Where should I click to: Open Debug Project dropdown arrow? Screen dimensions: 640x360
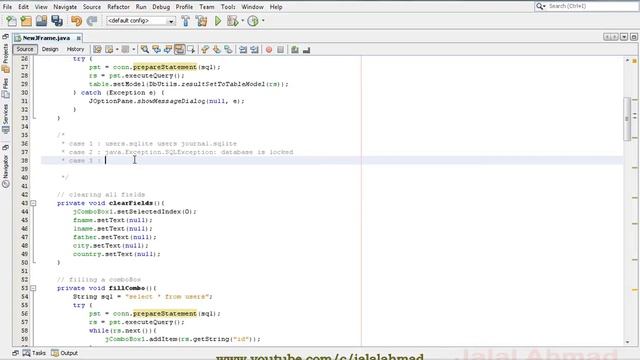242,20
